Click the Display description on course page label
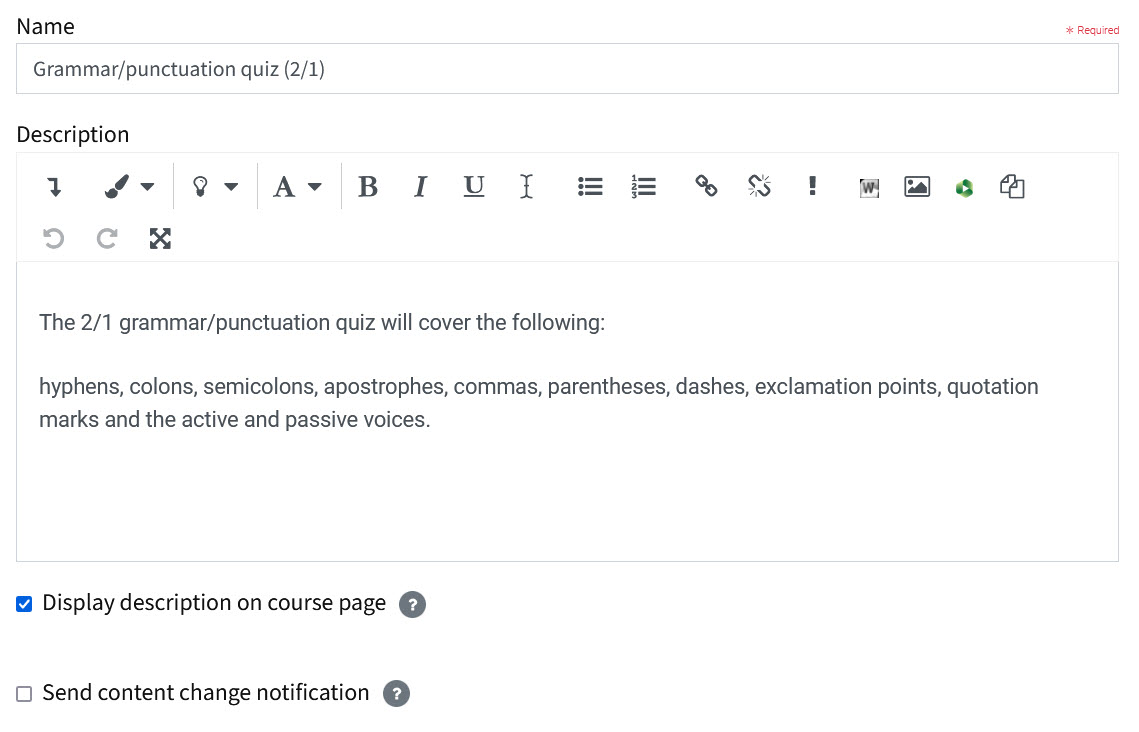 pyautogui.click(x=214, y=603)
